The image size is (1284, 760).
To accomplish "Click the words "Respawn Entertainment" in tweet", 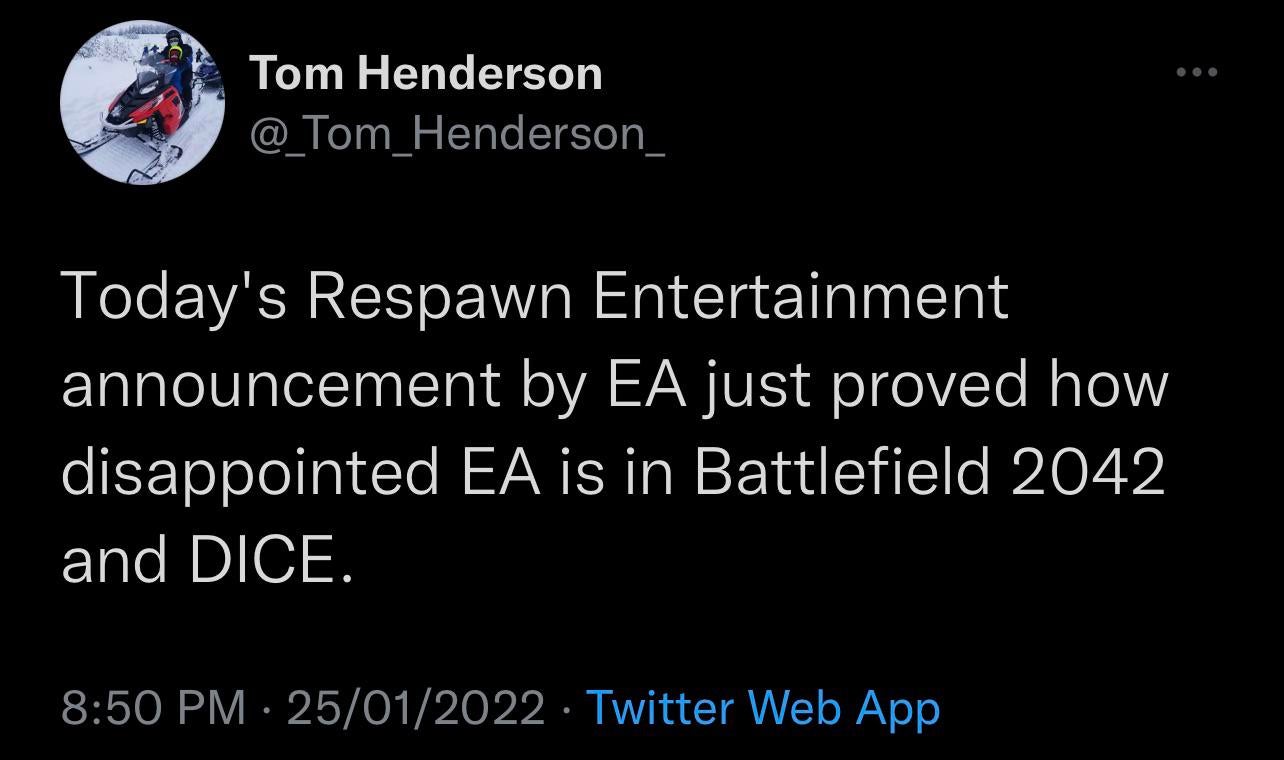I will pyautogui.click(x=658, y=299).
